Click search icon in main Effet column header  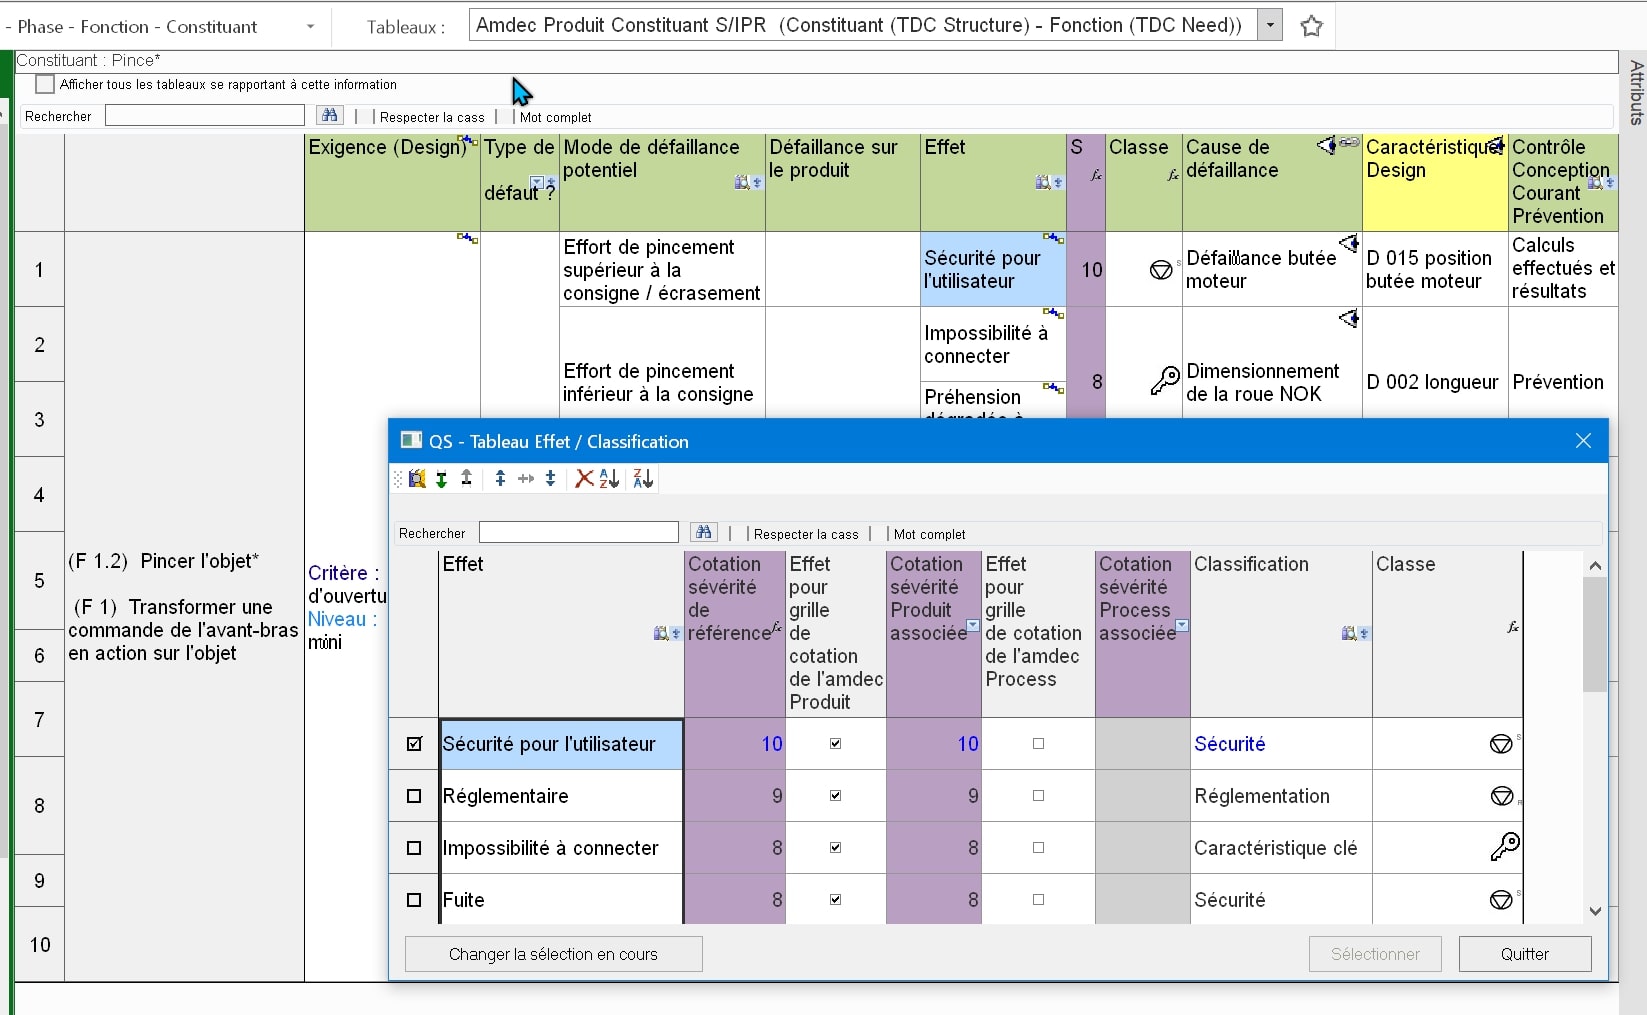(1043, 182)
